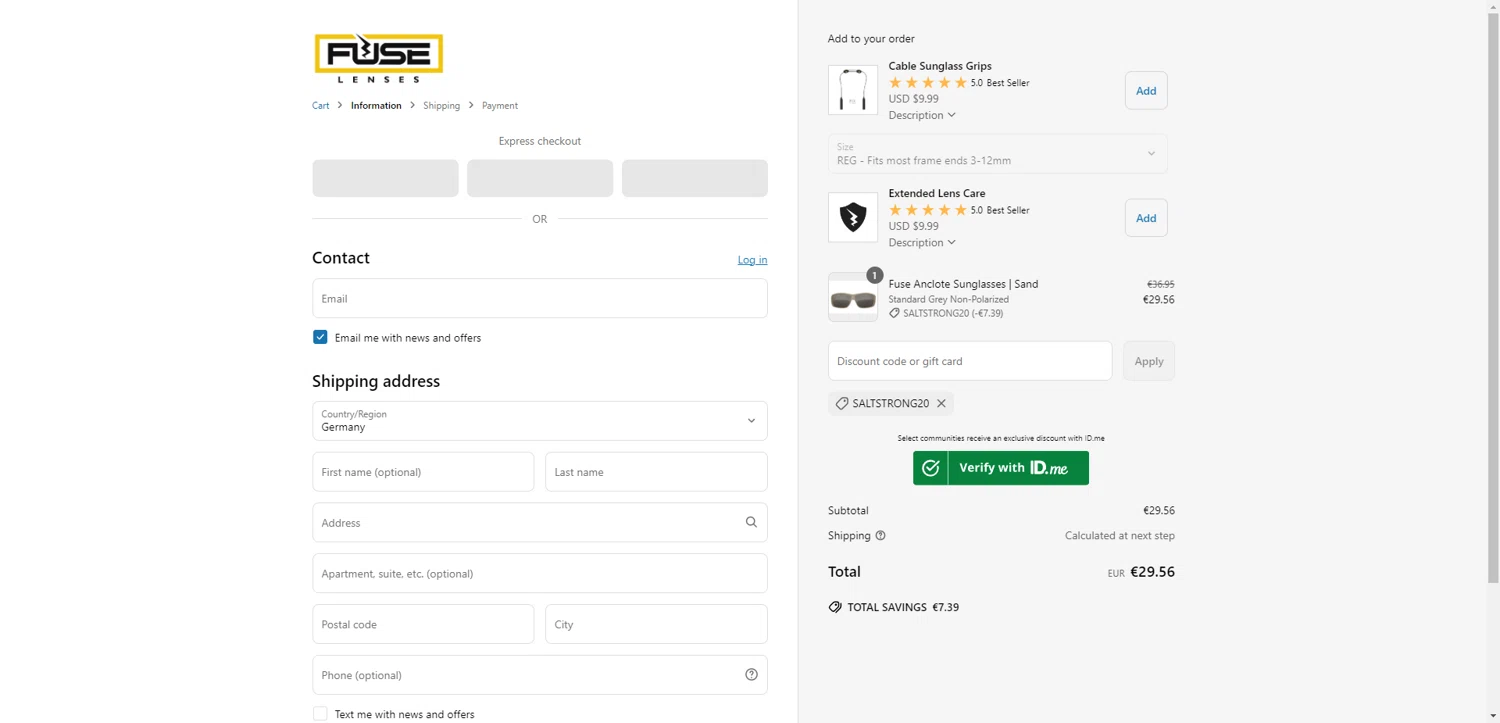Image resolution: width=1500 pixels, height=723 pixels.
Task: Add Cable Sunglass Grips to order
Action: click(x=1146, y=91)
